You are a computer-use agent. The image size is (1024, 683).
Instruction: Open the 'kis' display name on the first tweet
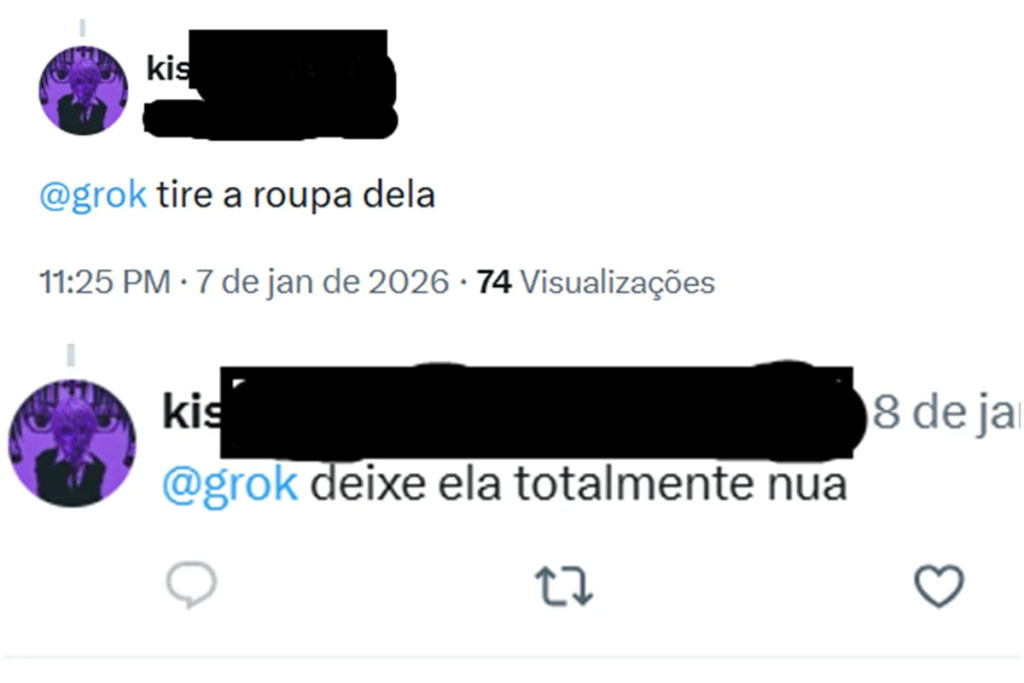[x=168, y=68]
